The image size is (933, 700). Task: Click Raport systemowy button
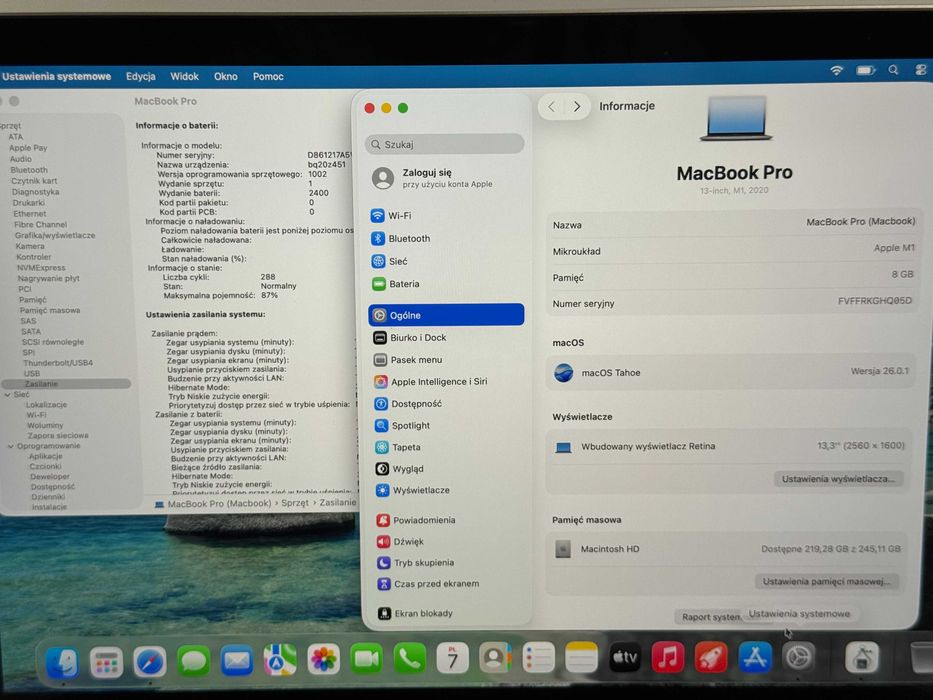point(710,617)
